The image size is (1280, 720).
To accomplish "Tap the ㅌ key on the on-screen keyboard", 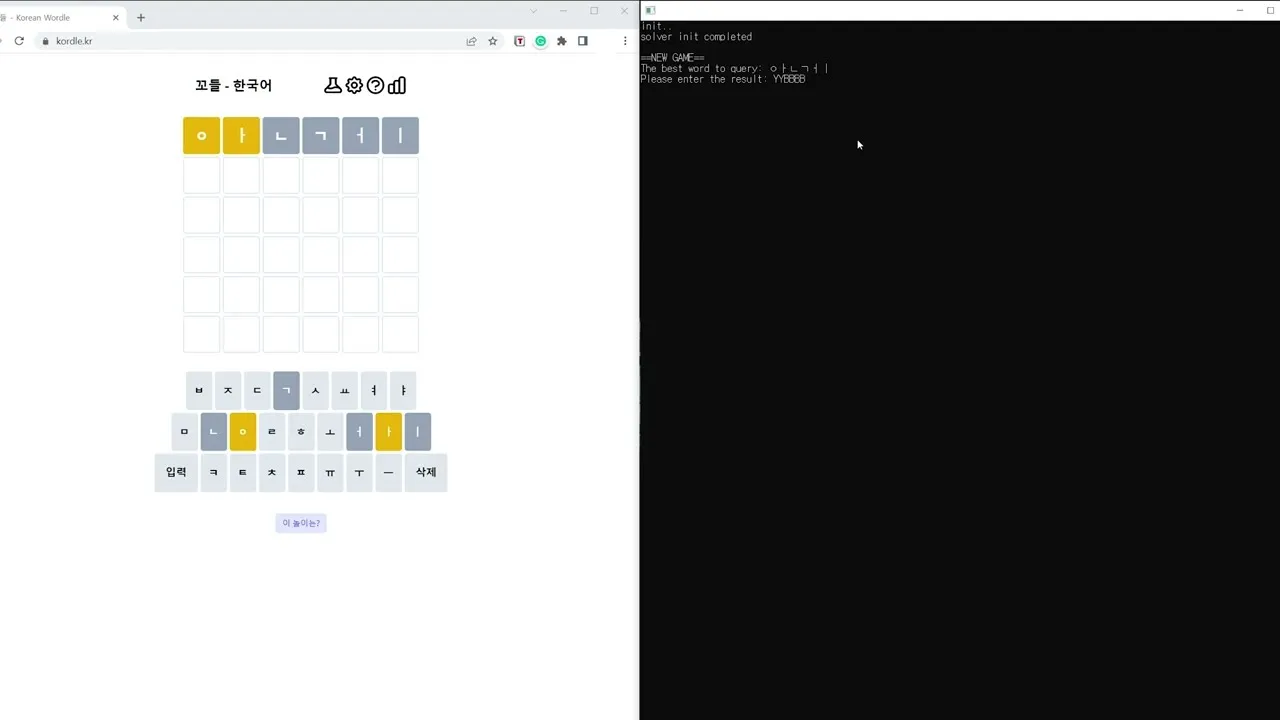I will click(x=242, y=472).
